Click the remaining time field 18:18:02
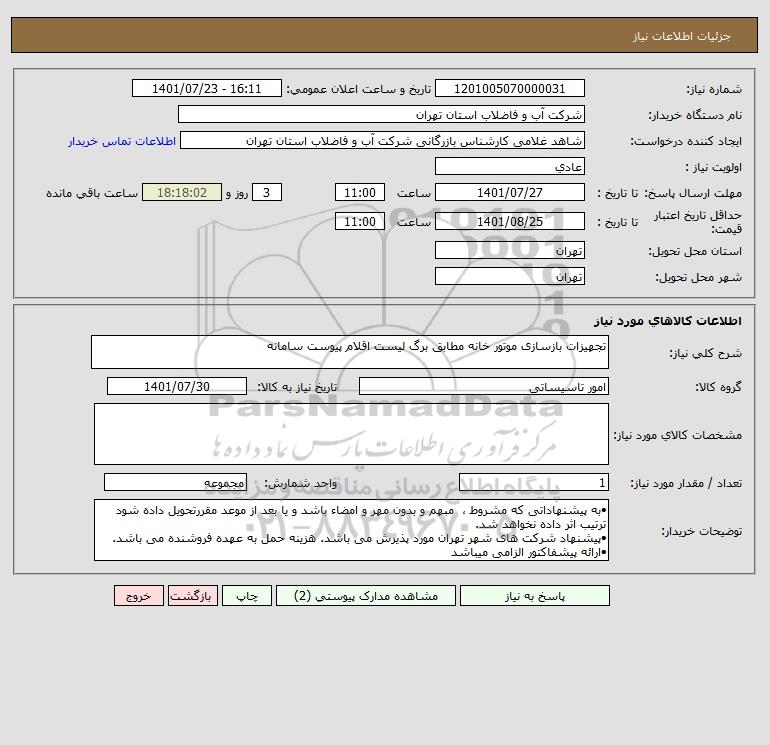 (x=182, y=193)
